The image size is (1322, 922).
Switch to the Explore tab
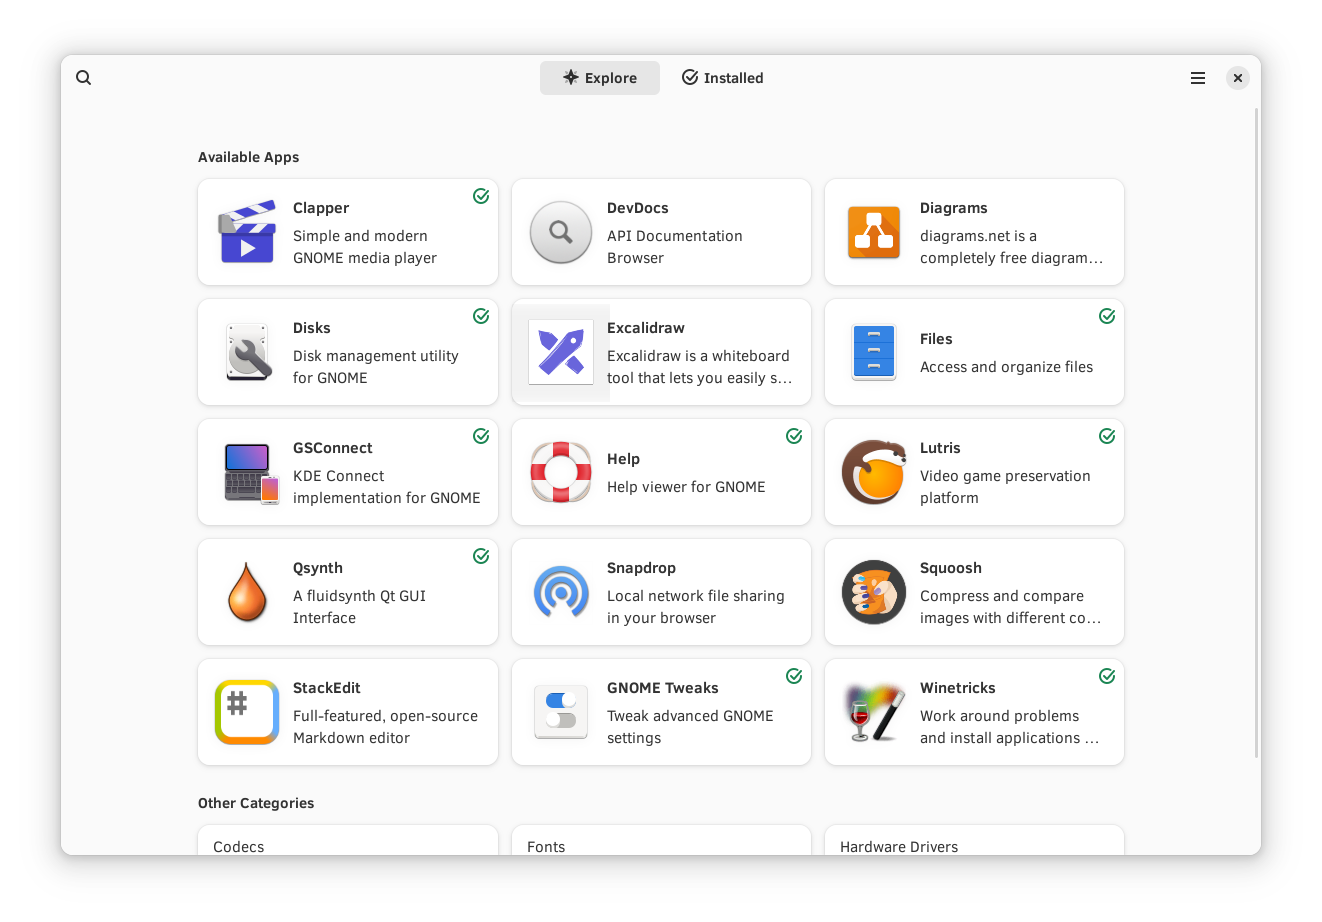click(600, 78)
